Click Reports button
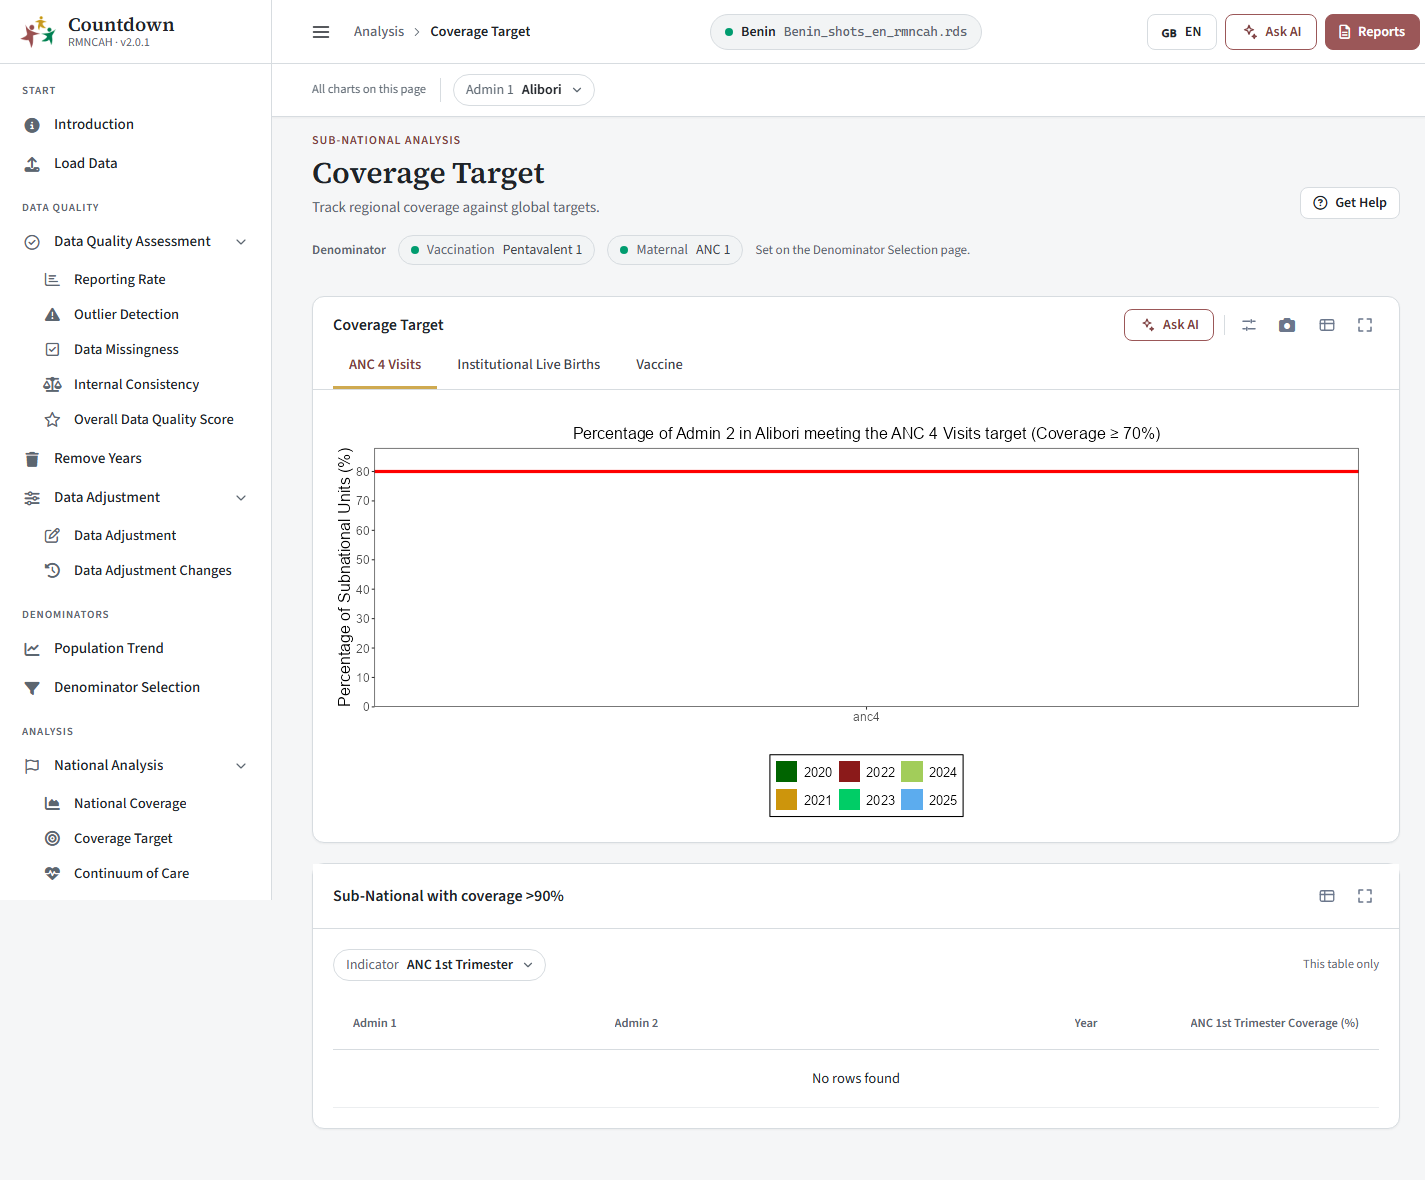This screenshot has width=1425, height=1180. tap(1372, 32)
